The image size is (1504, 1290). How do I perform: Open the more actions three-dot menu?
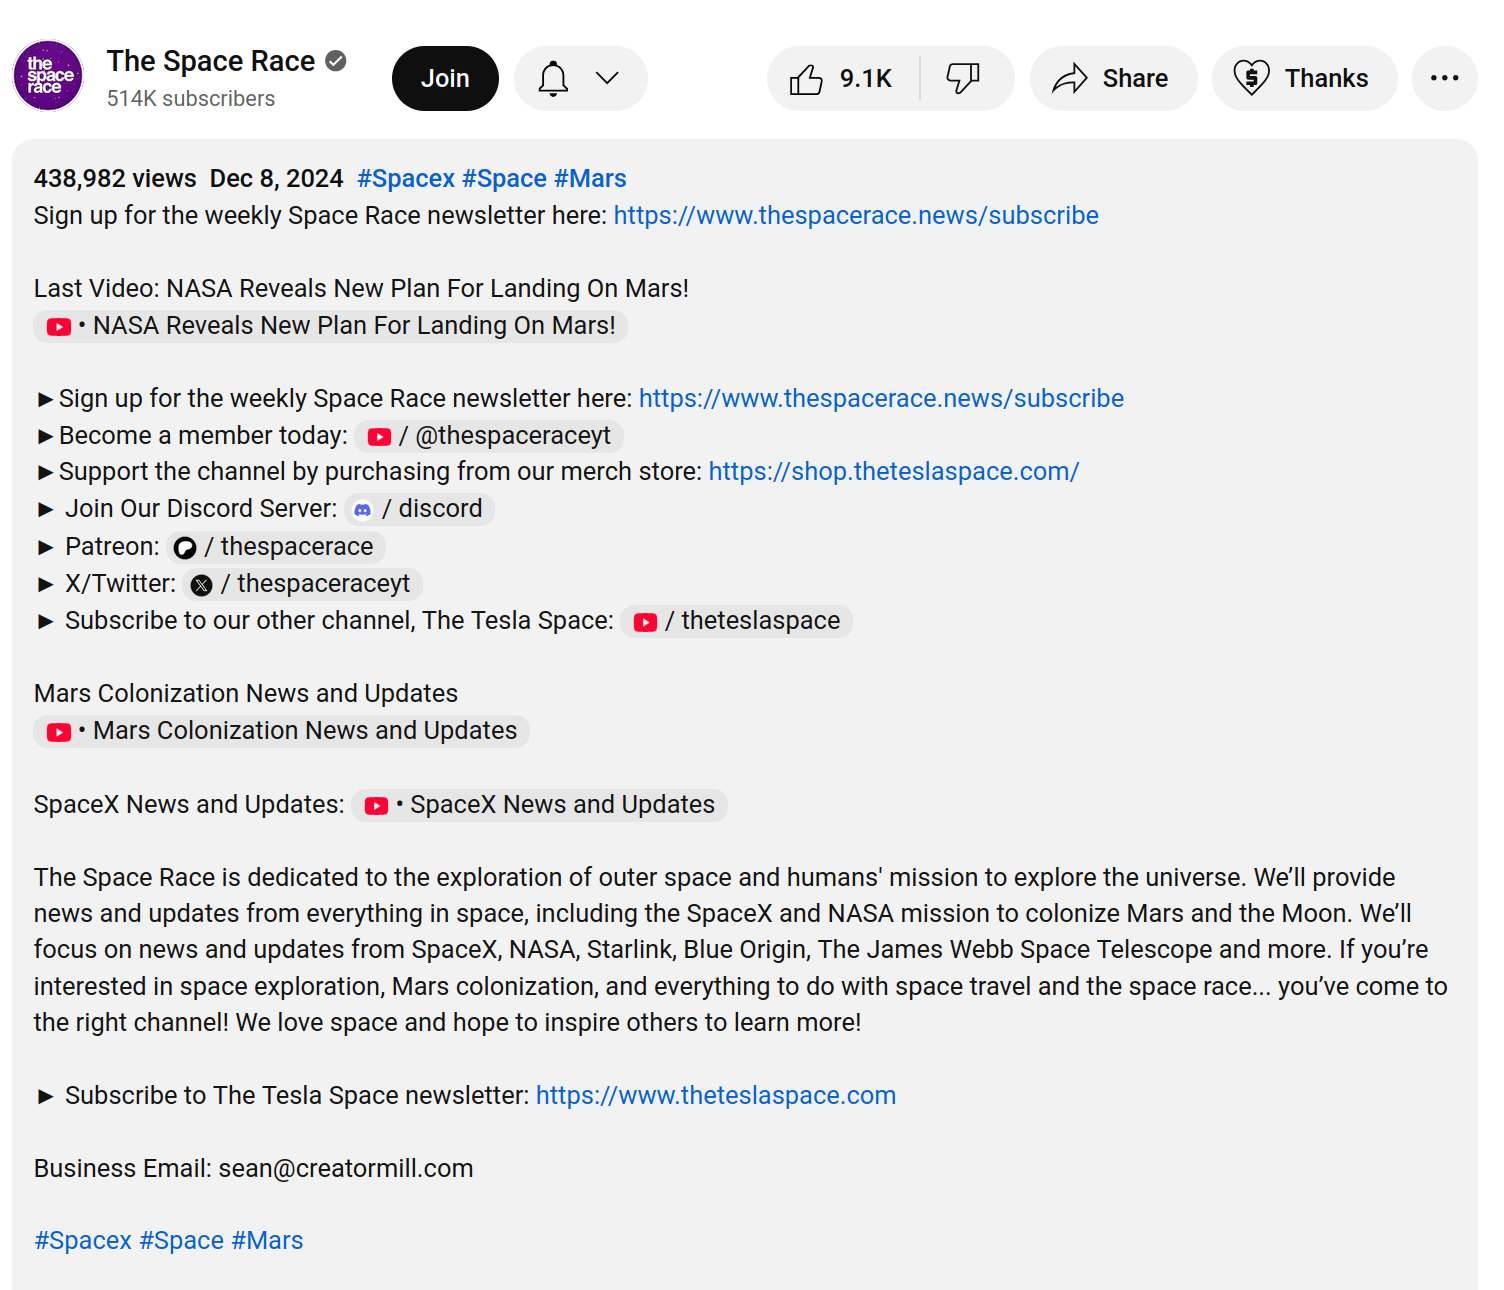pos(1444,79)
